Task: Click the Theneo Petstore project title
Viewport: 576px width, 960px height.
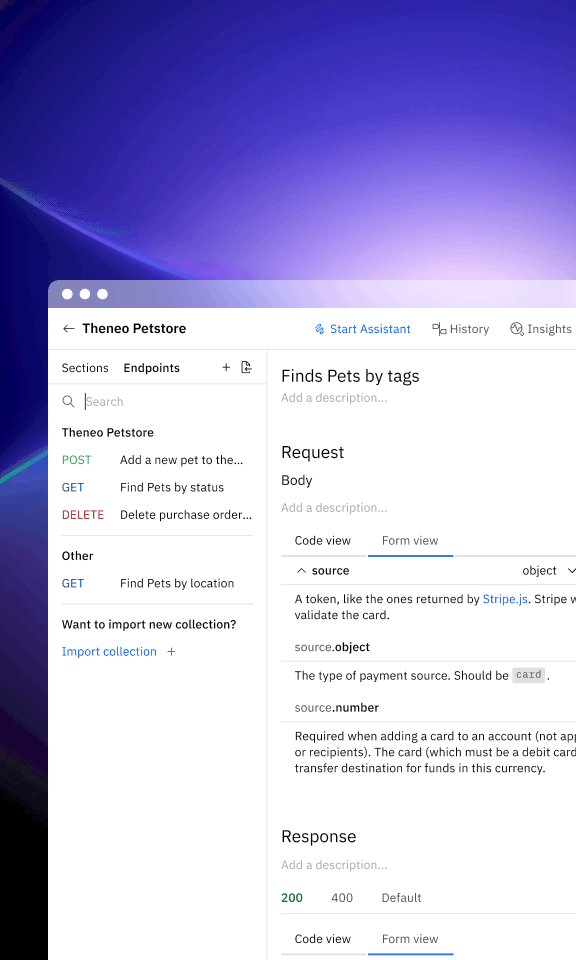Action: pyautogui.click(x=134, y=329)
